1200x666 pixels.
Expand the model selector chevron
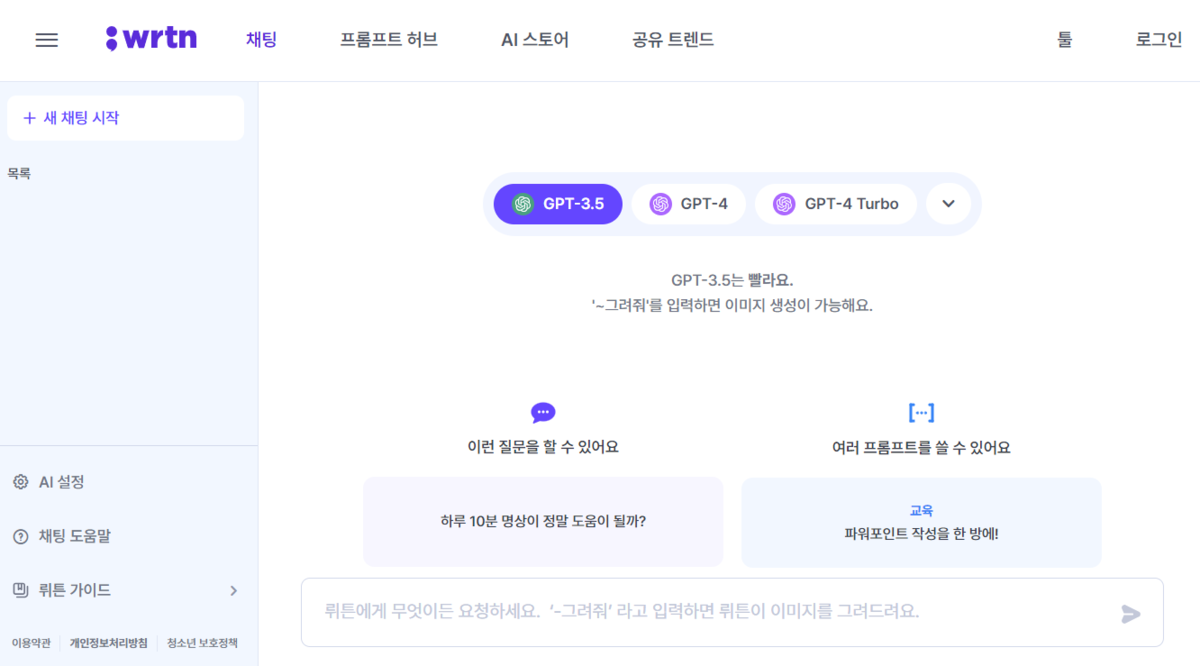click(x=948, y=203)
